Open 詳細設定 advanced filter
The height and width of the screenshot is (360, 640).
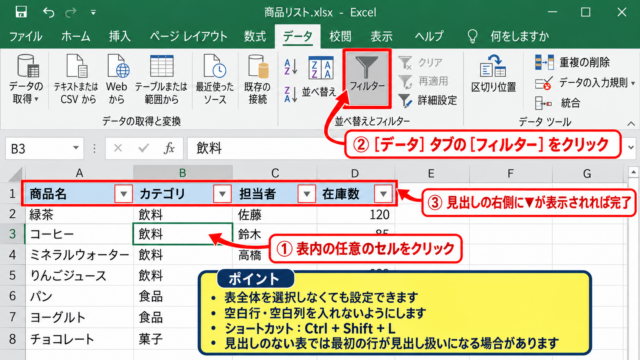click(427, 100)
